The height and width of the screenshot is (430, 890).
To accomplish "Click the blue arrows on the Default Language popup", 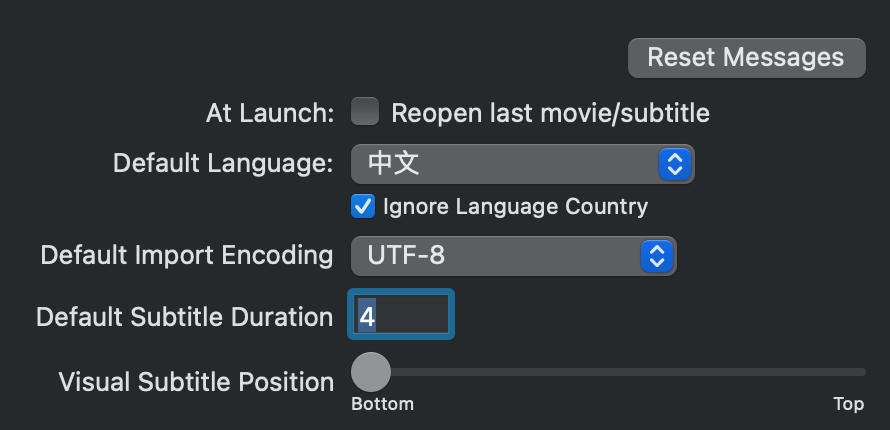I will point(675,164).
